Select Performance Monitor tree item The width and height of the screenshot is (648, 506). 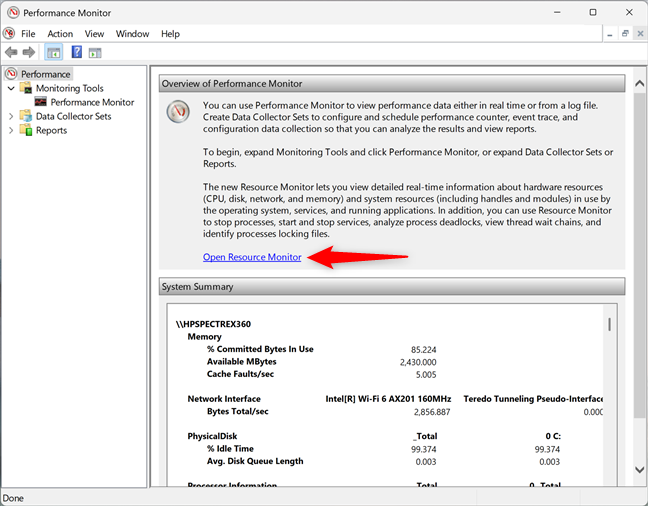pyautogui.click(x=92, y=102)
